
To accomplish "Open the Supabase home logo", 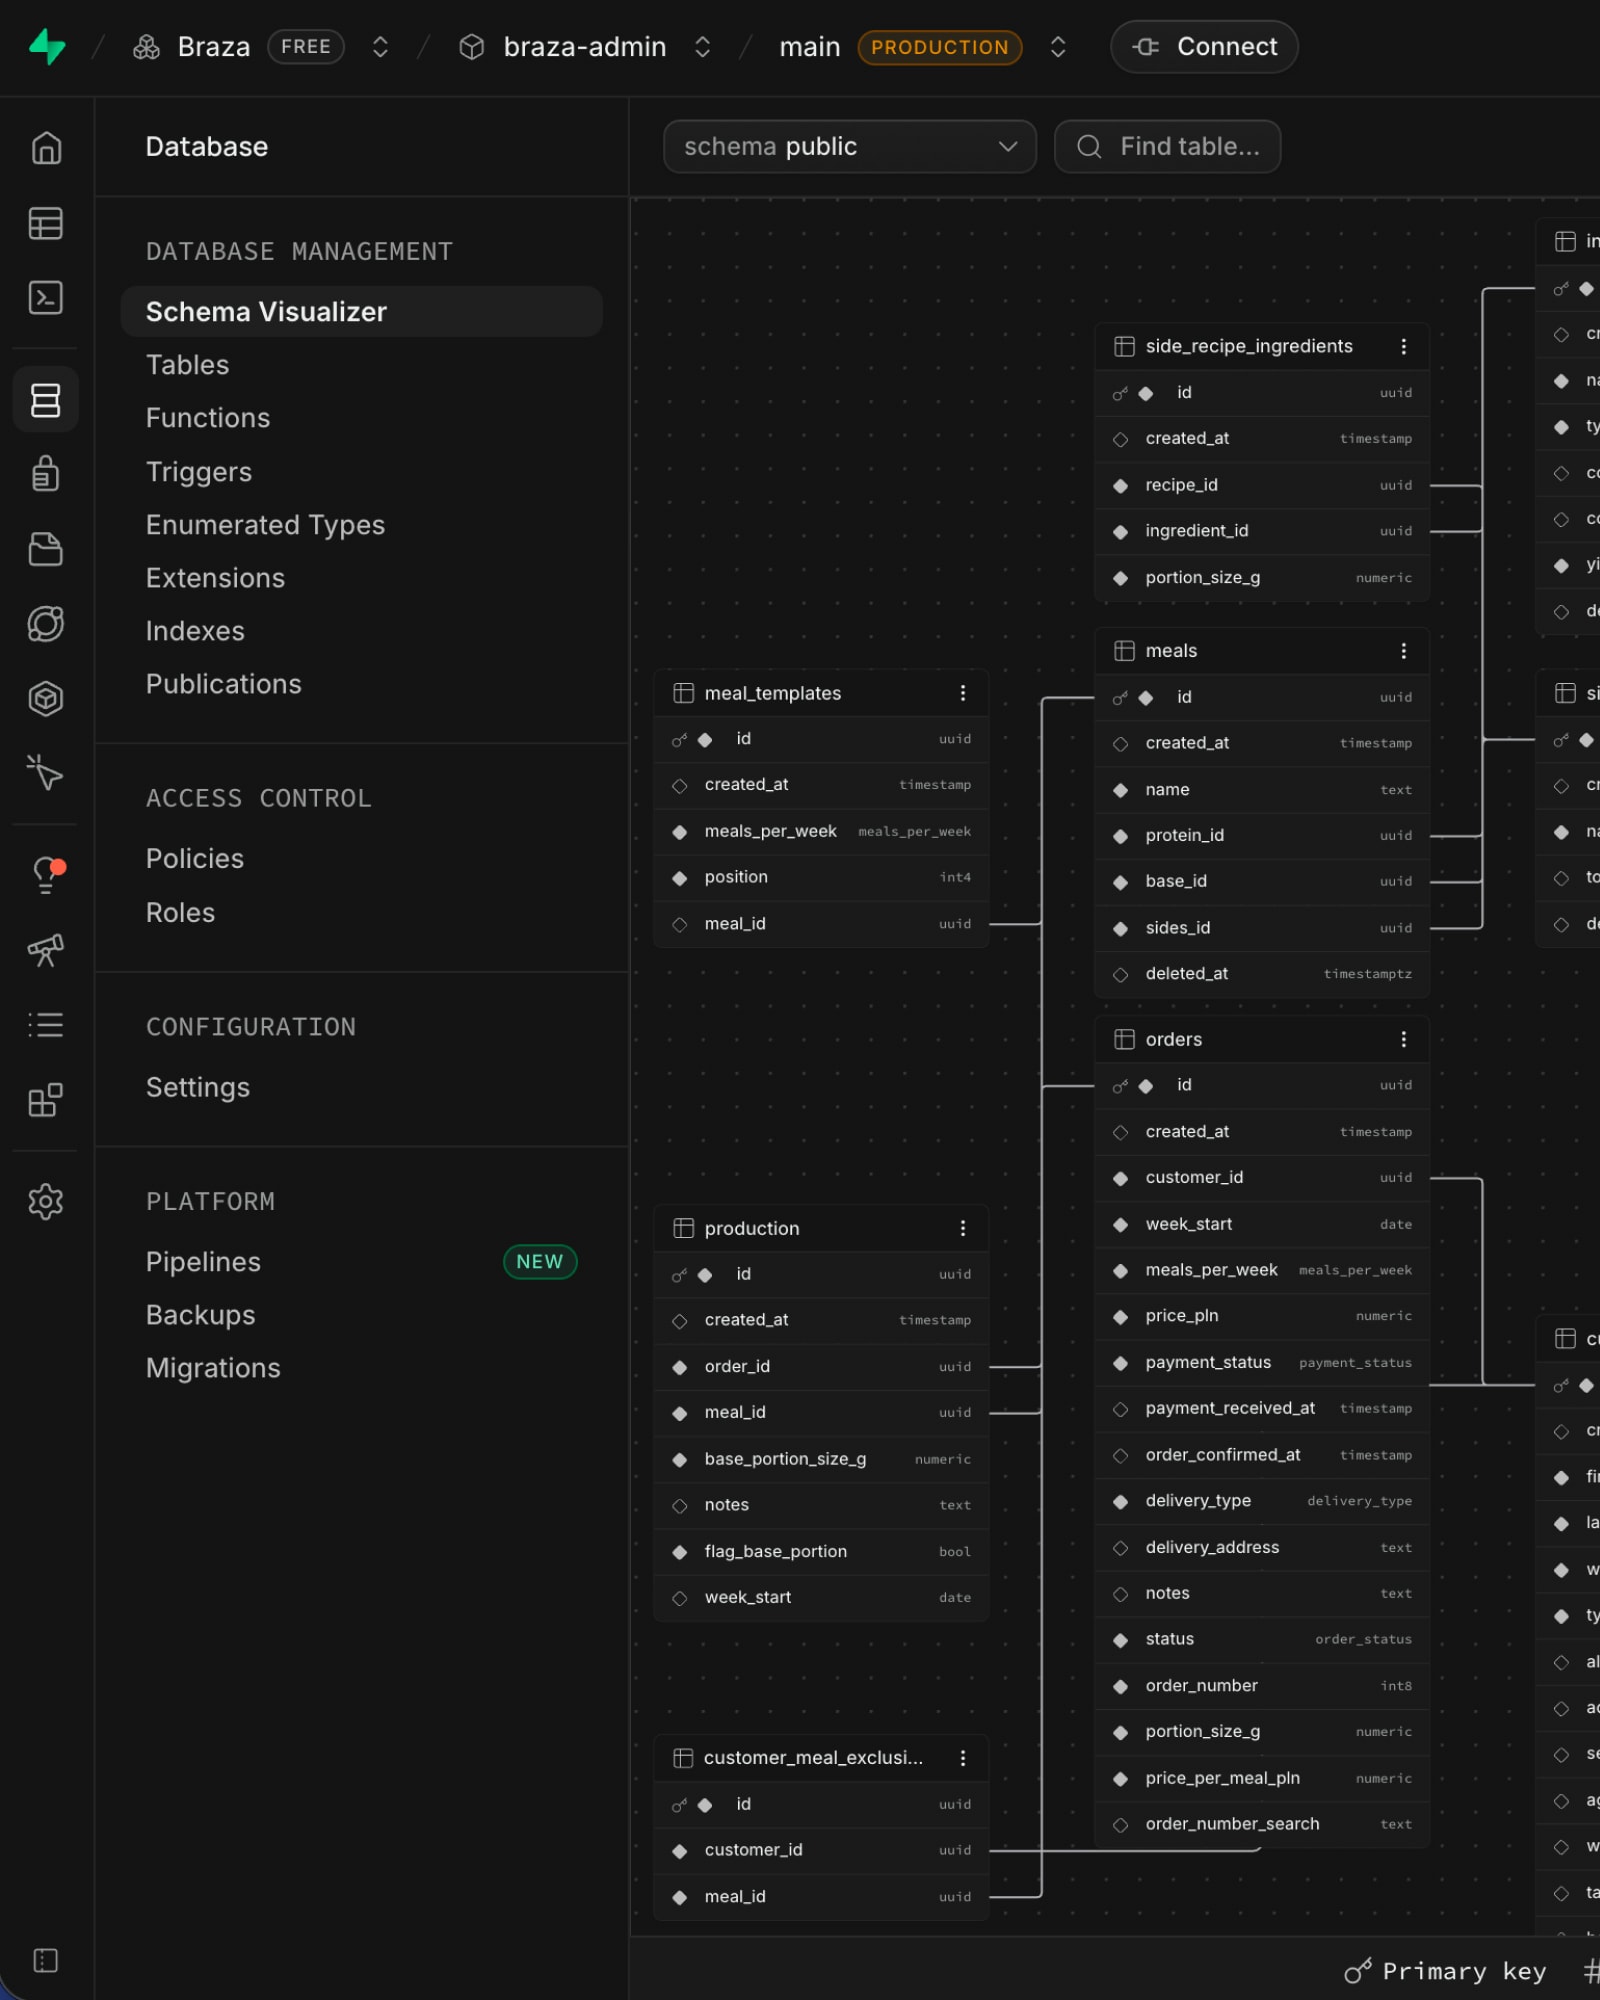I will click(47, 47).
